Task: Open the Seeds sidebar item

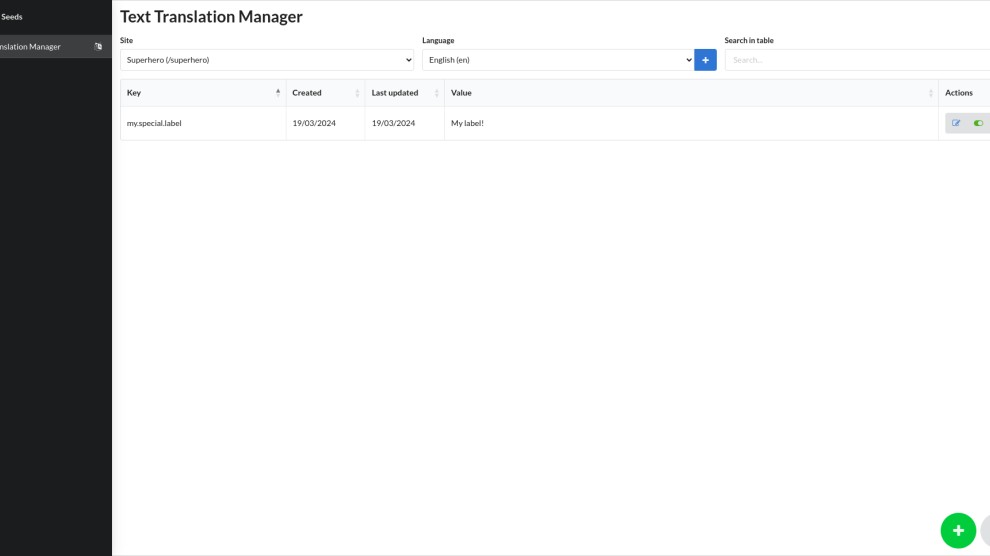Action: [x=11, y=17]
